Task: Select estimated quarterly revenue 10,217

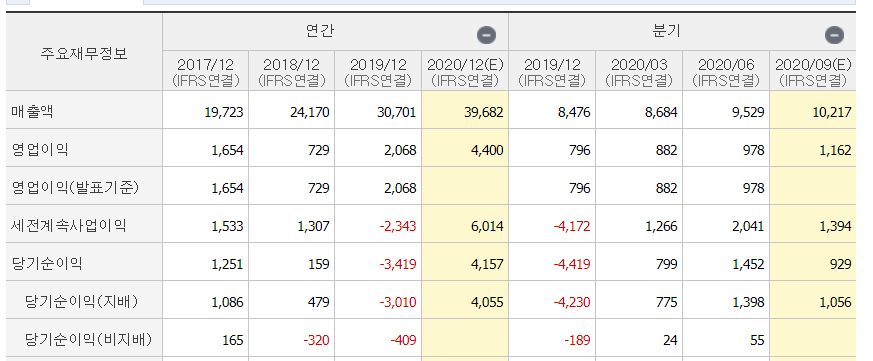Action: tap(831, 113)
